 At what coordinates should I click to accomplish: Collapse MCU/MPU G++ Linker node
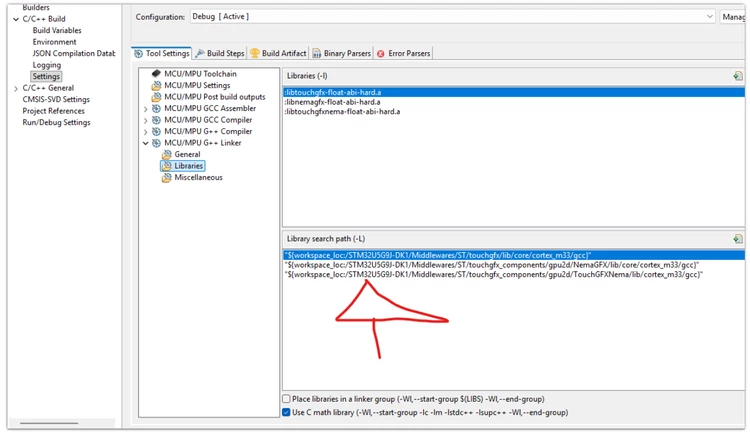pos(146,143)
